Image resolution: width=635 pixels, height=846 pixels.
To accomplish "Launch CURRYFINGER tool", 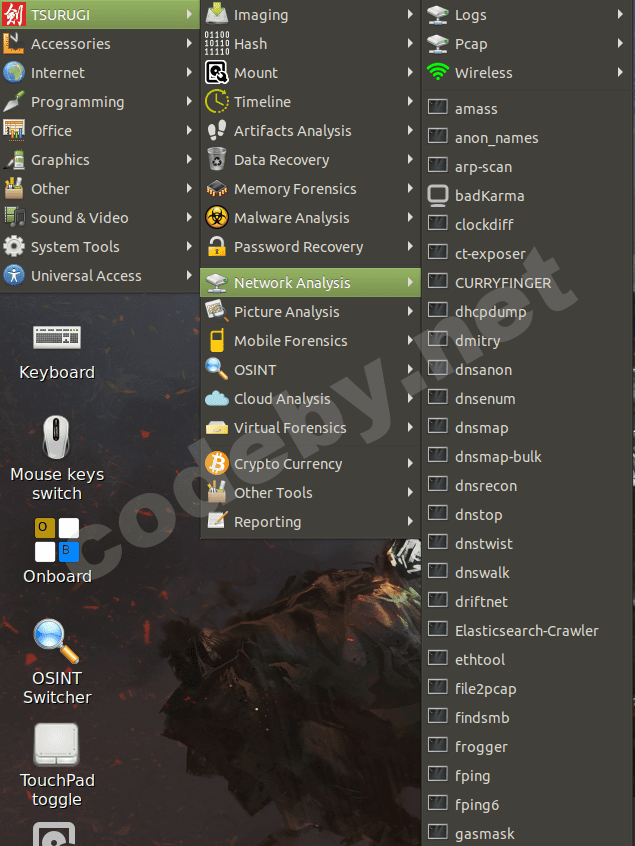I will [527, 283].
